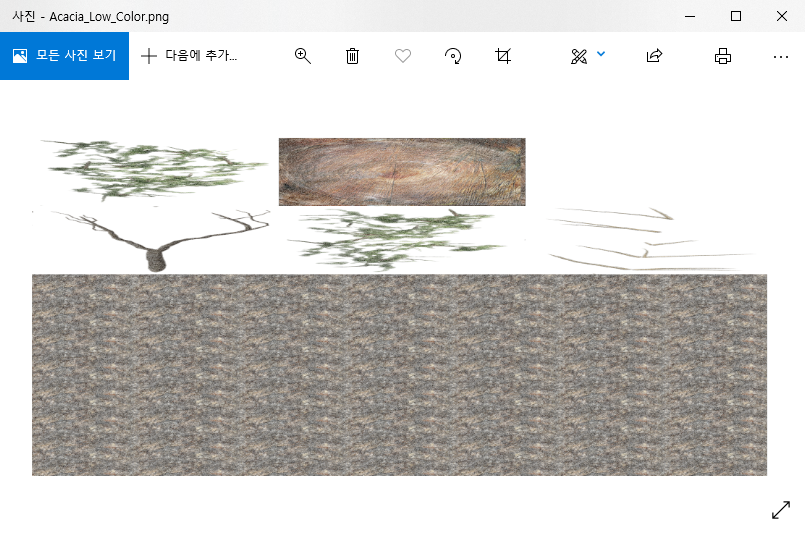The image size is (805, 534).
Task: Rotate the image with rotate icon
Action: (x=453, y=55)
